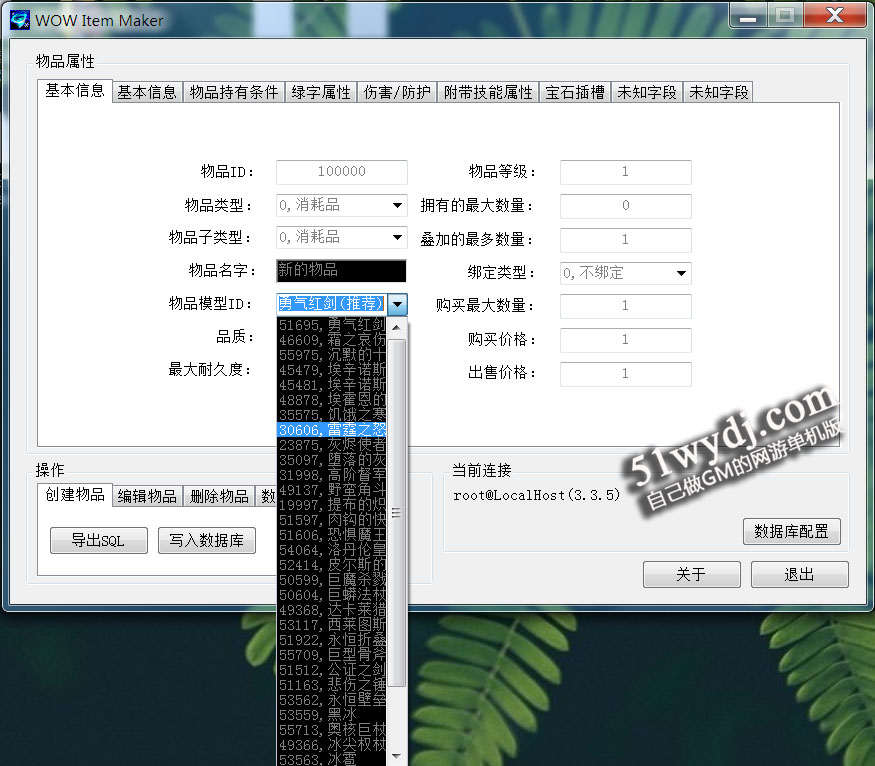Image resolution: width=875 pixels, height=766 pixels.
Task: Select list entry 51695 勇气红剑
Action: click(x=331, y=325)
